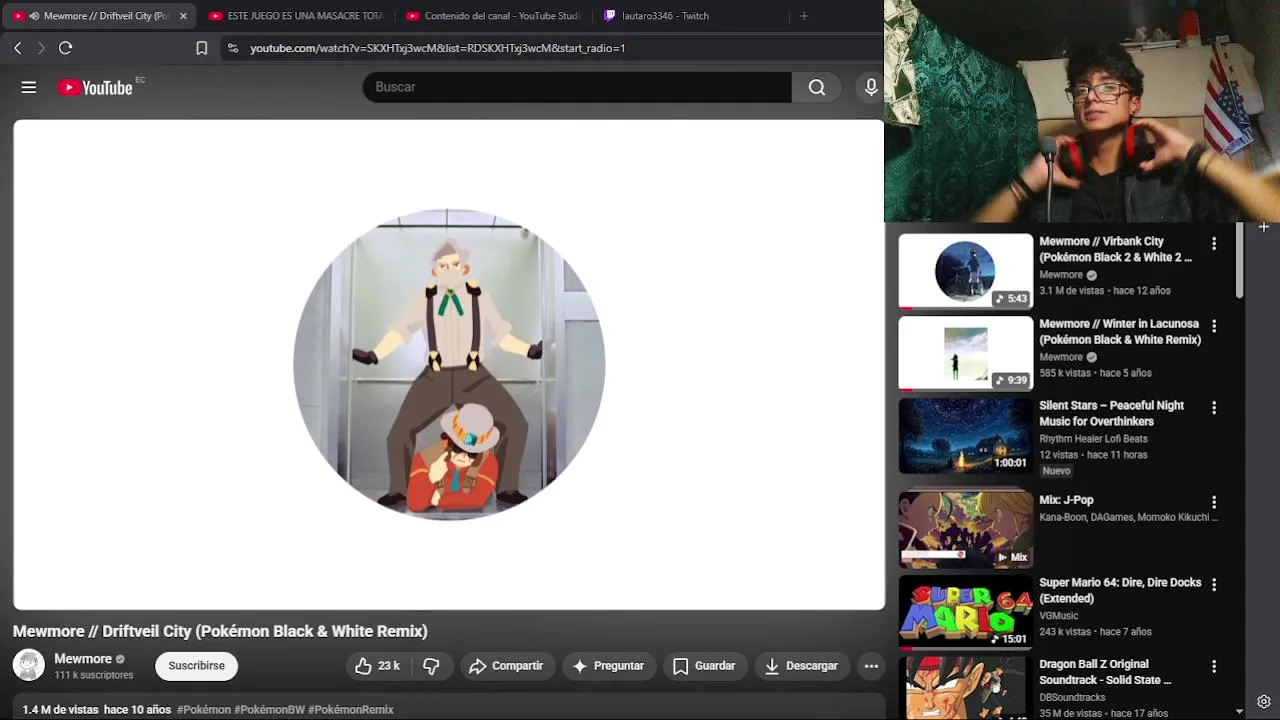
Task: Open Dragon Ball Z Solid State thumbnail
Action: (x=966, y=688)
